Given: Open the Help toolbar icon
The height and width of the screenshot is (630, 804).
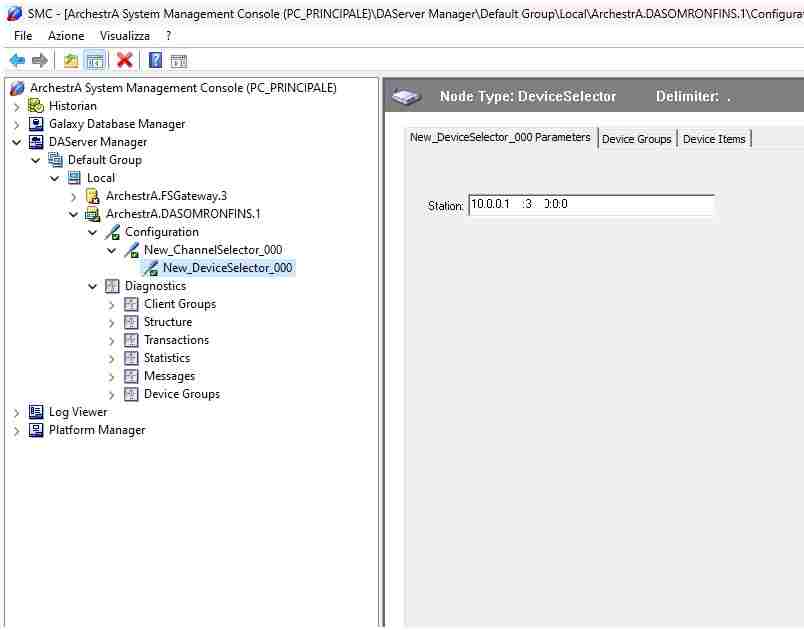Looking at the screenshot, I should 155,60.
